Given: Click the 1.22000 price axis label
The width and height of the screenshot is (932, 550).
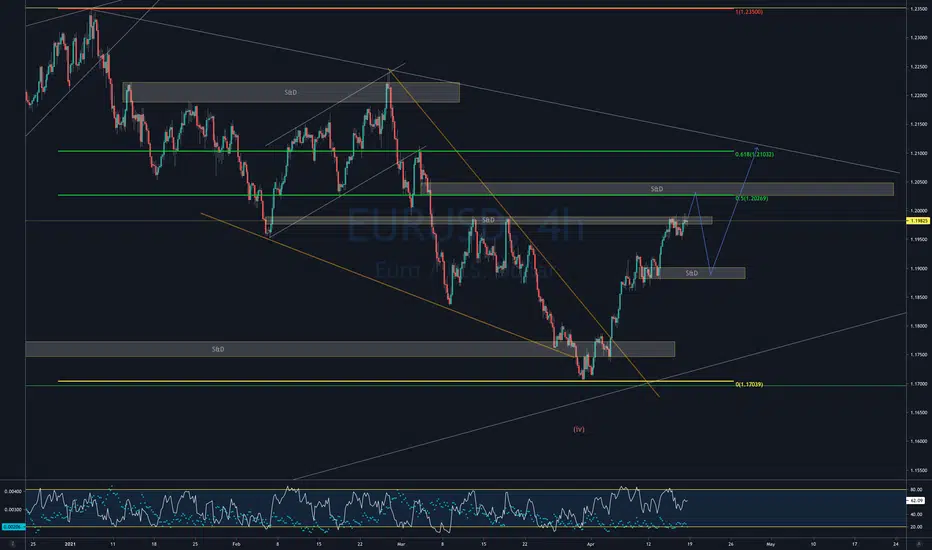Looking at the screenshot, I should [x=919, y=95].
